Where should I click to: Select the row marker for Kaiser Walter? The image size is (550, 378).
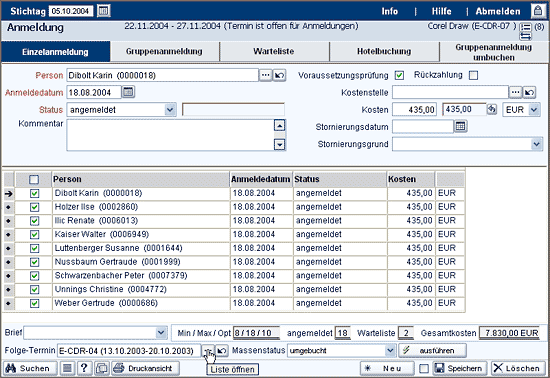click(x=8, y=235)
